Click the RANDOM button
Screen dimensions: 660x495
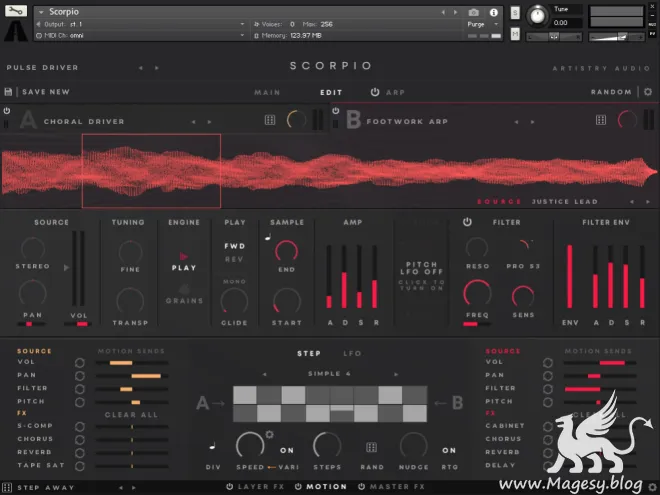[611, 92]
